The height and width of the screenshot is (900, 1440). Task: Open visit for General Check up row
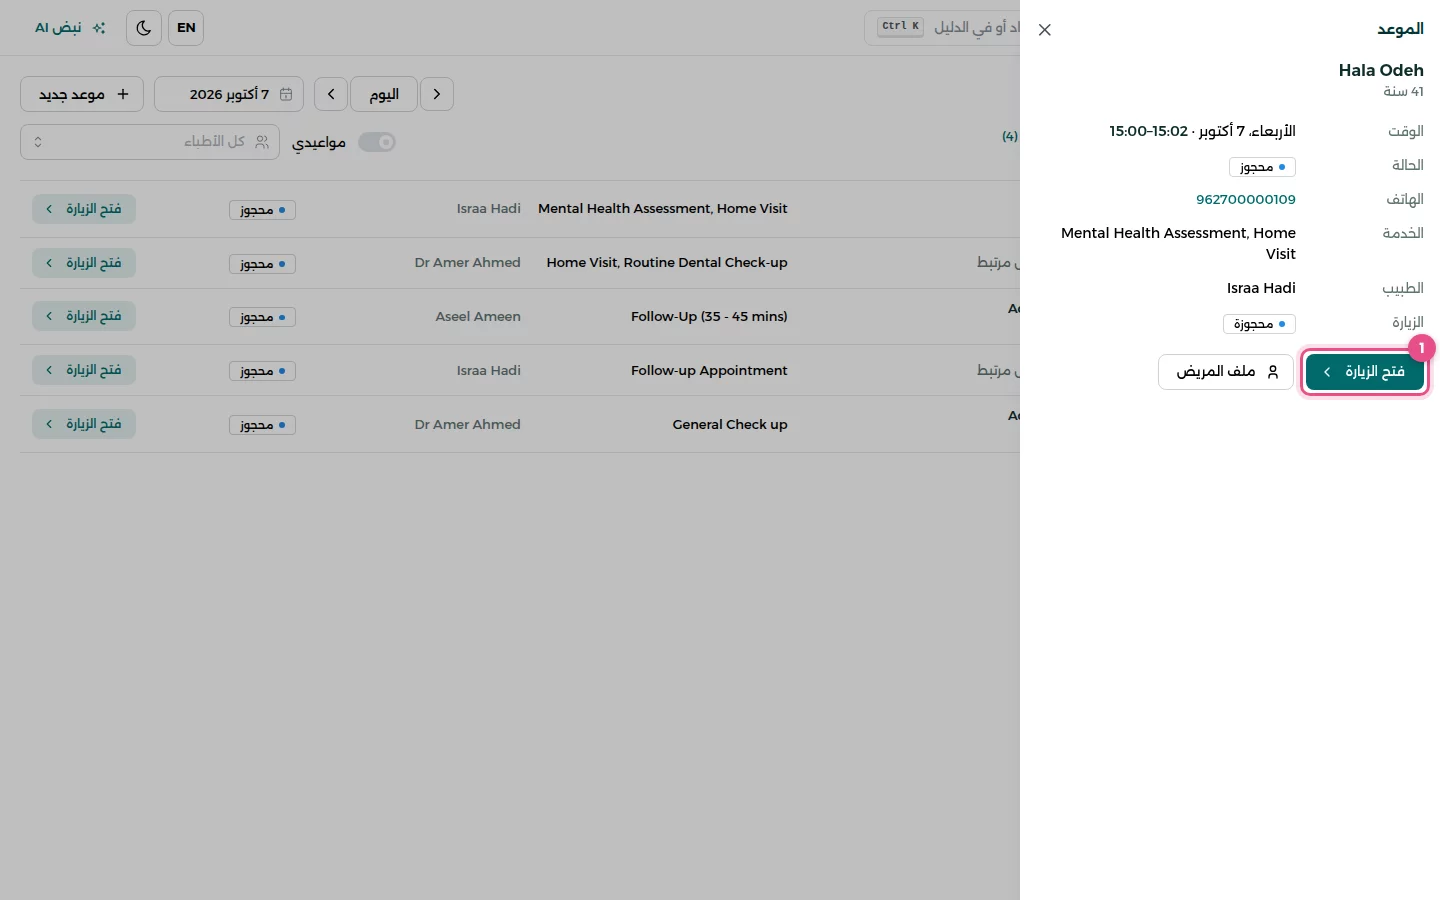(x=84, y=424)
